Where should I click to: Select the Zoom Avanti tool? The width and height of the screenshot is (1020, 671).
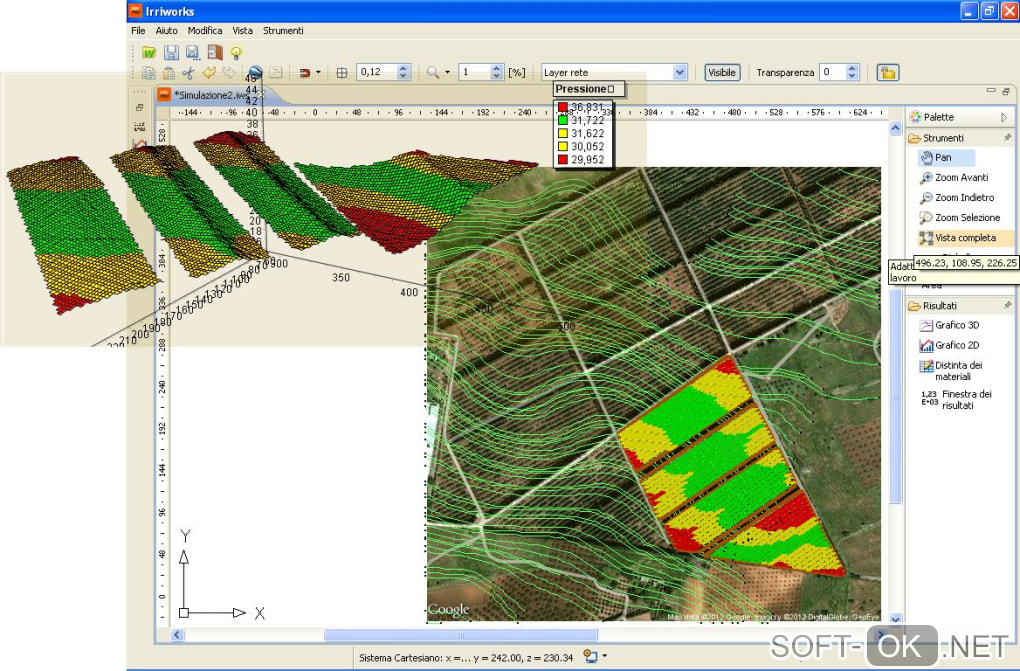pyautogui.click(x=959, y=178)
